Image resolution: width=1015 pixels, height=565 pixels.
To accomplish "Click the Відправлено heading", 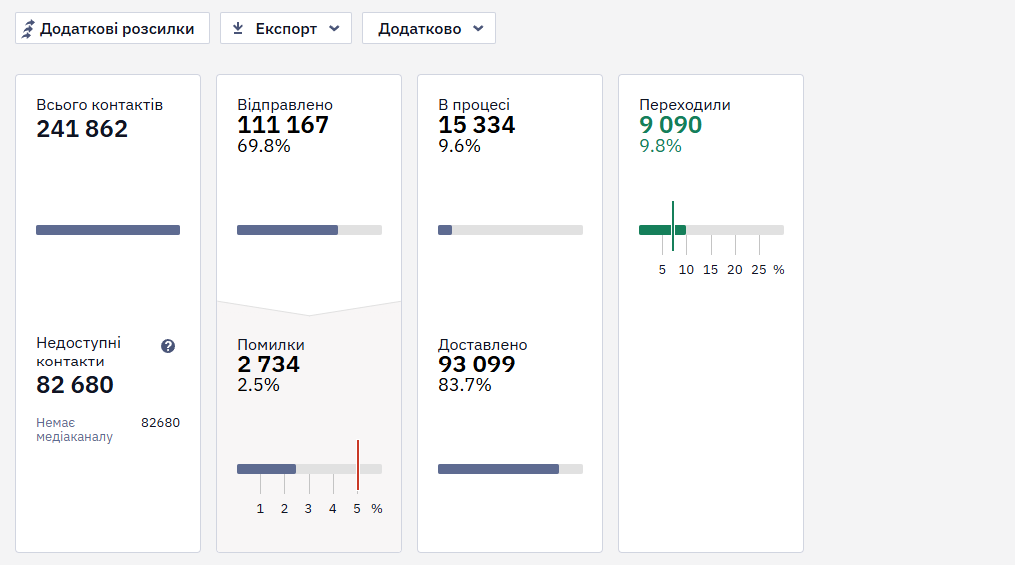I will click(x=285, y=105).
